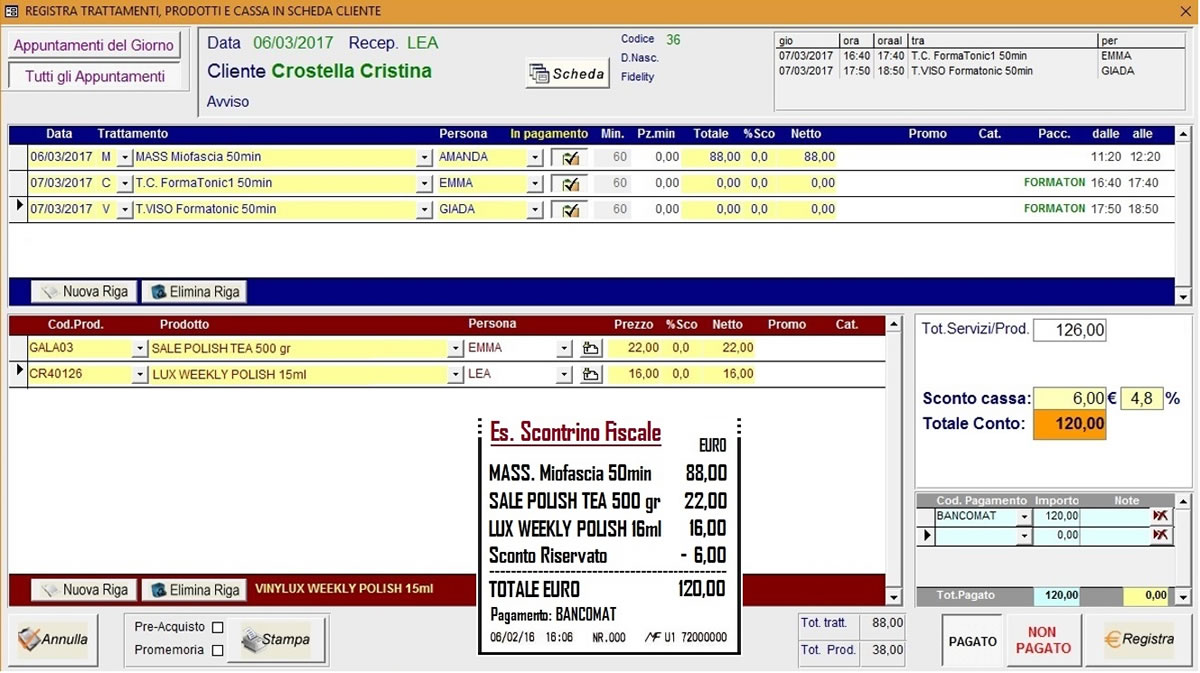
Task: Delete the BANCOMAT payment row
Action: [1160, 516]
